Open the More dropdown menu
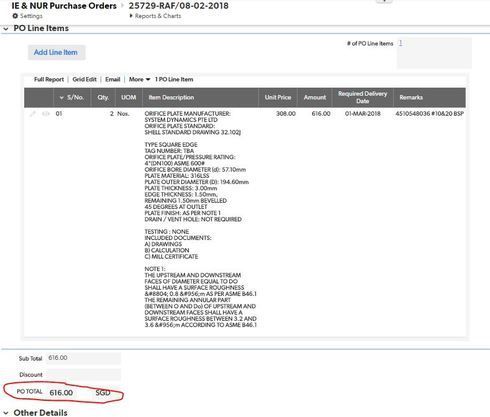490x417 pixels. (x=139, y=79)
